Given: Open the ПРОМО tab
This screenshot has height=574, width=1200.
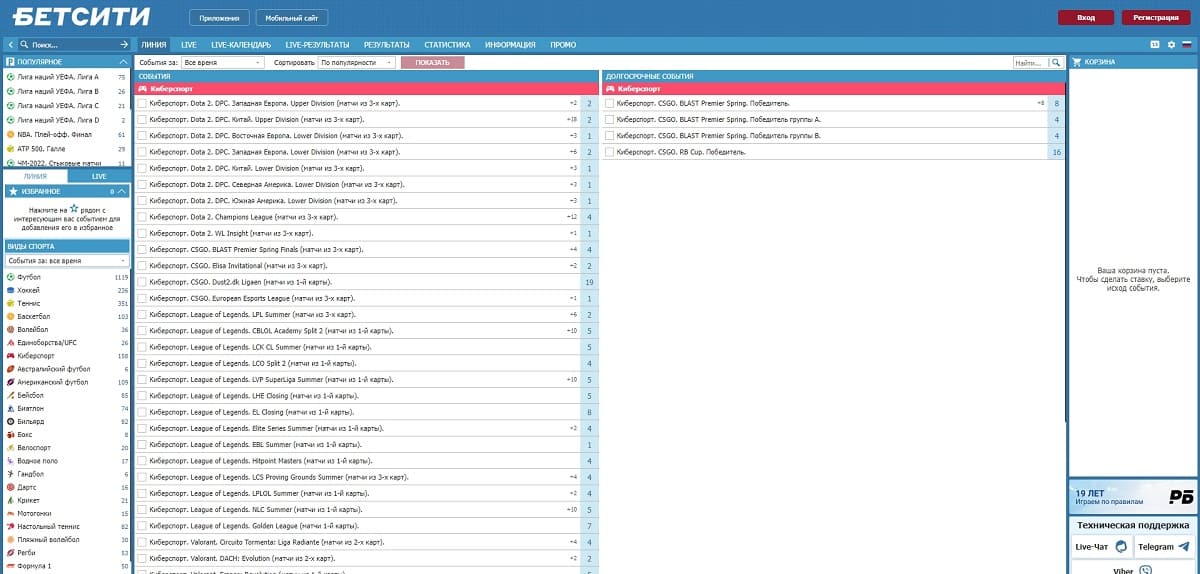Looking at the screenshot, I should pyautogui.click(x=563, y=45).
